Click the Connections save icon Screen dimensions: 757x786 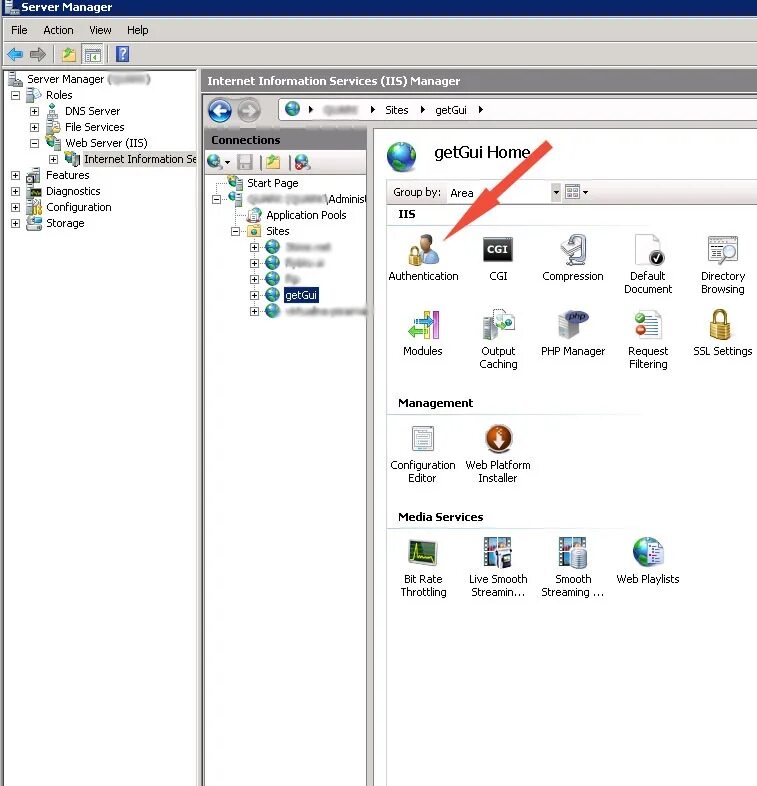click(x=245, y=162)
